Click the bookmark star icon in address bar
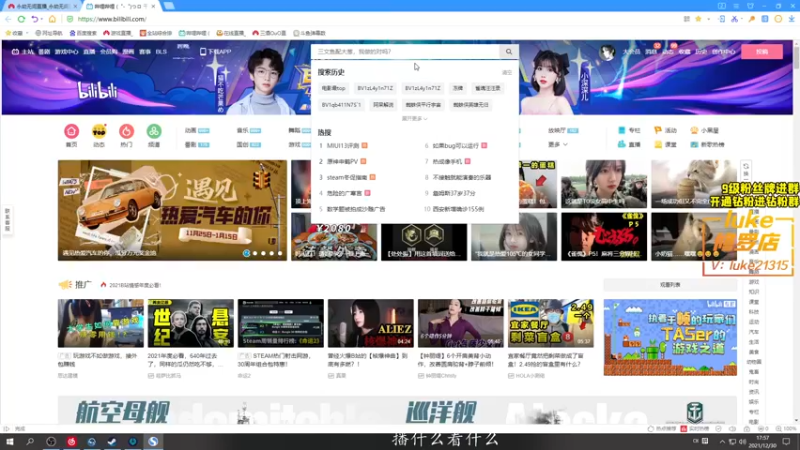Image resolution: width=800 pixels, height=450 pixels. coord(698,19)
